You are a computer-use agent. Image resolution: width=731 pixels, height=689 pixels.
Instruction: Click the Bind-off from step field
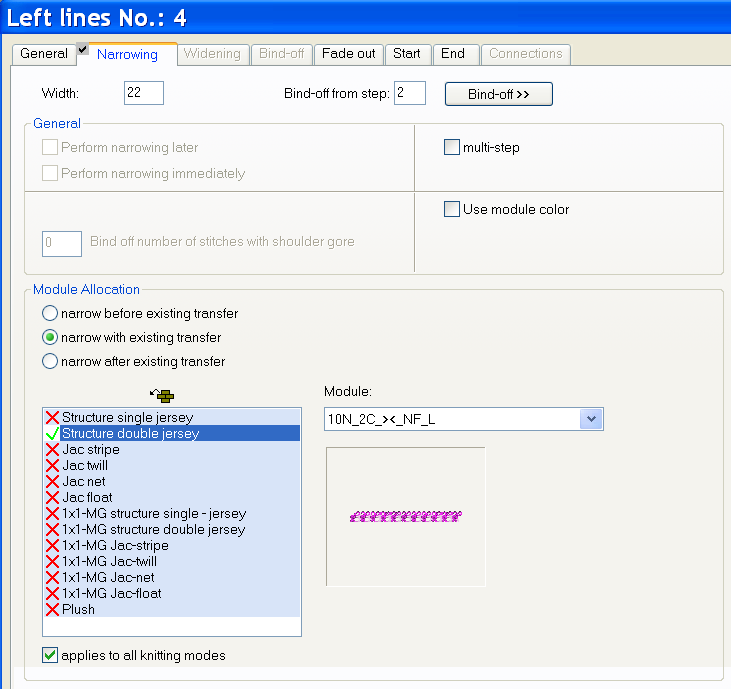click(x=409, y=94)
